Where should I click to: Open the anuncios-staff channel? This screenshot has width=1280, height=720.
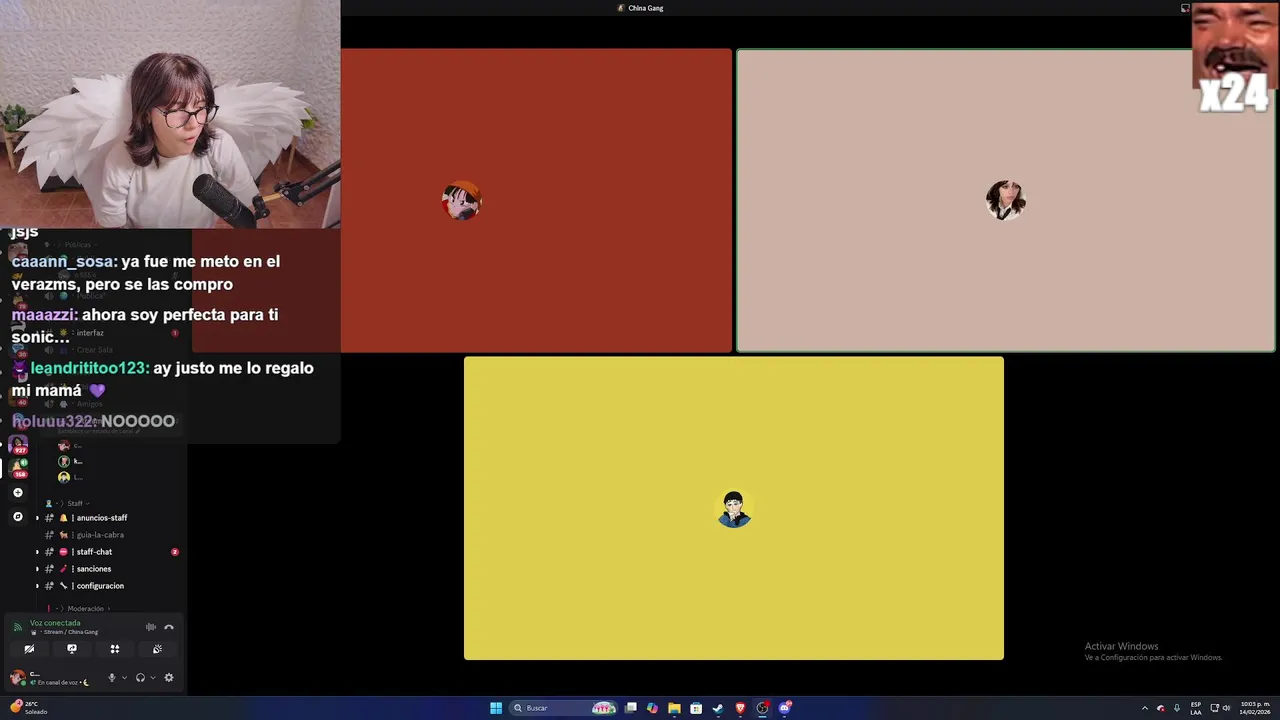click(101, 518)
